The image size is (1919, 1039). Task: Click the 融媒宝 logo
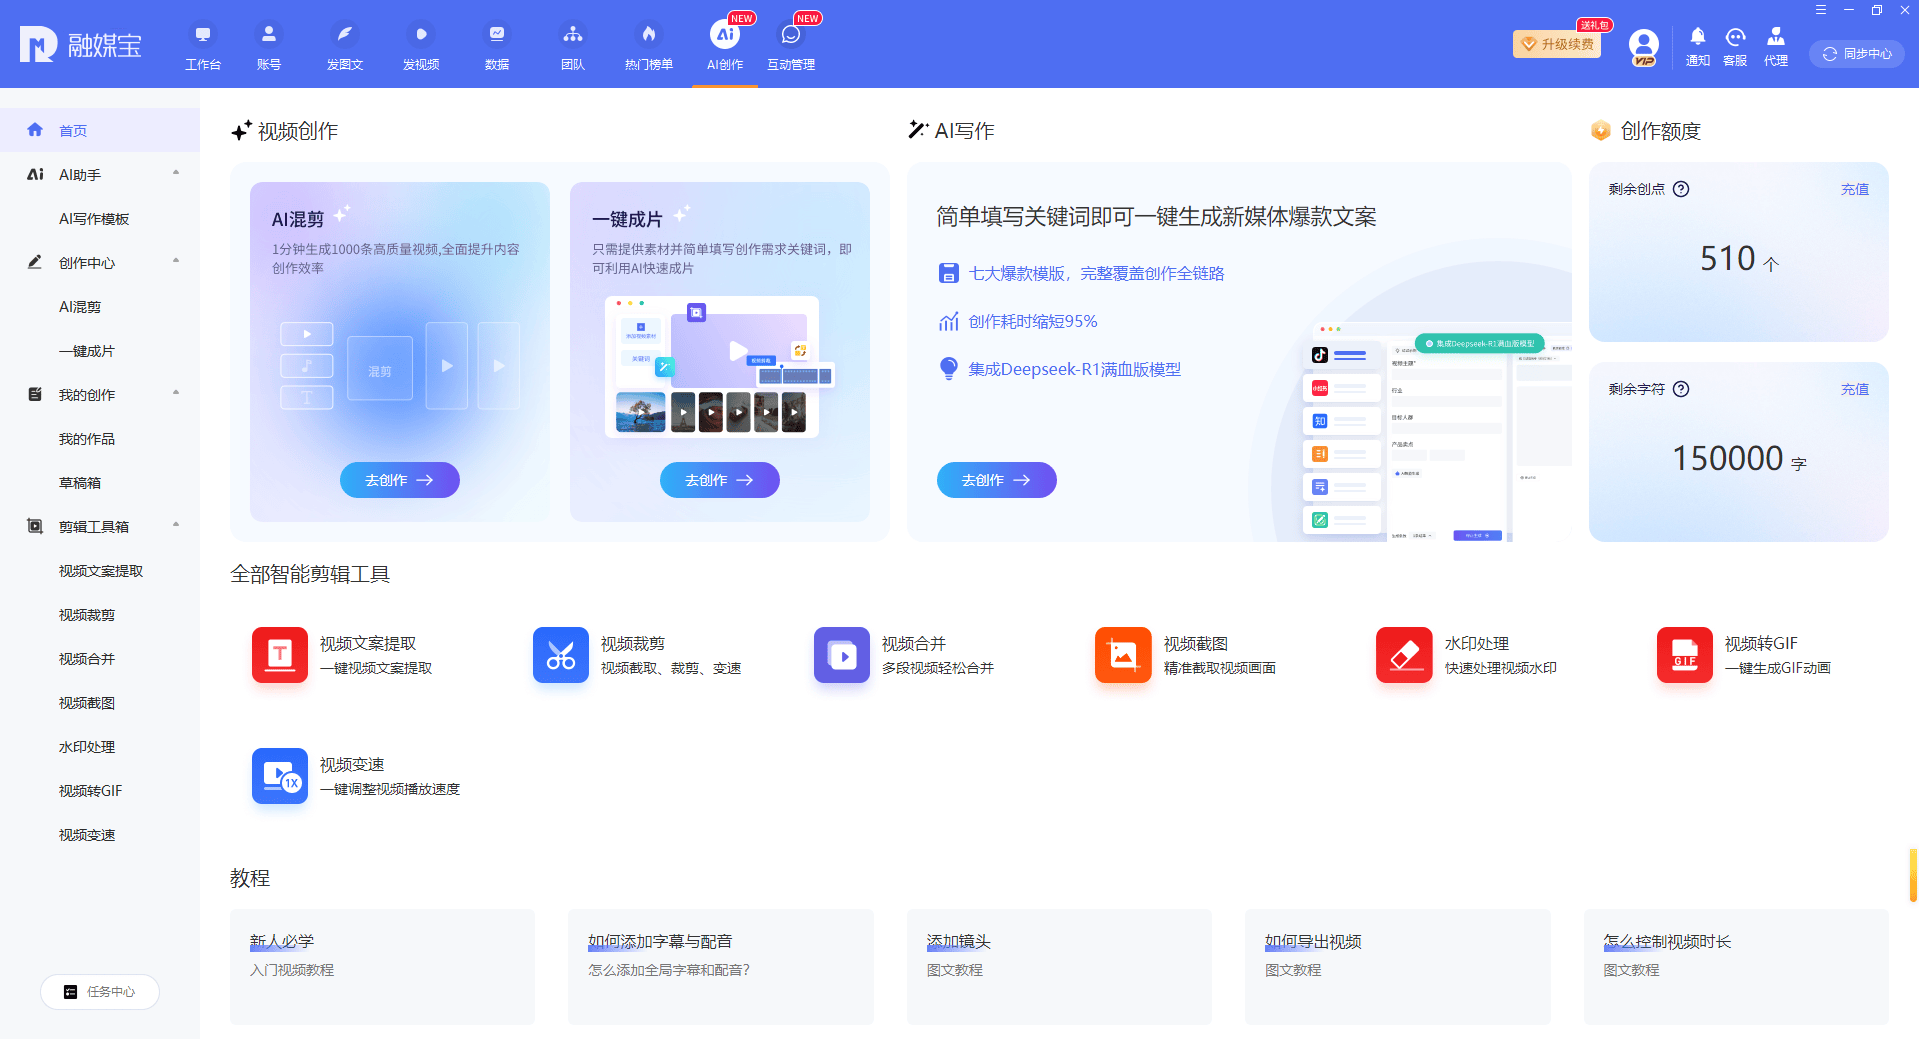click(x=81, y=45)
